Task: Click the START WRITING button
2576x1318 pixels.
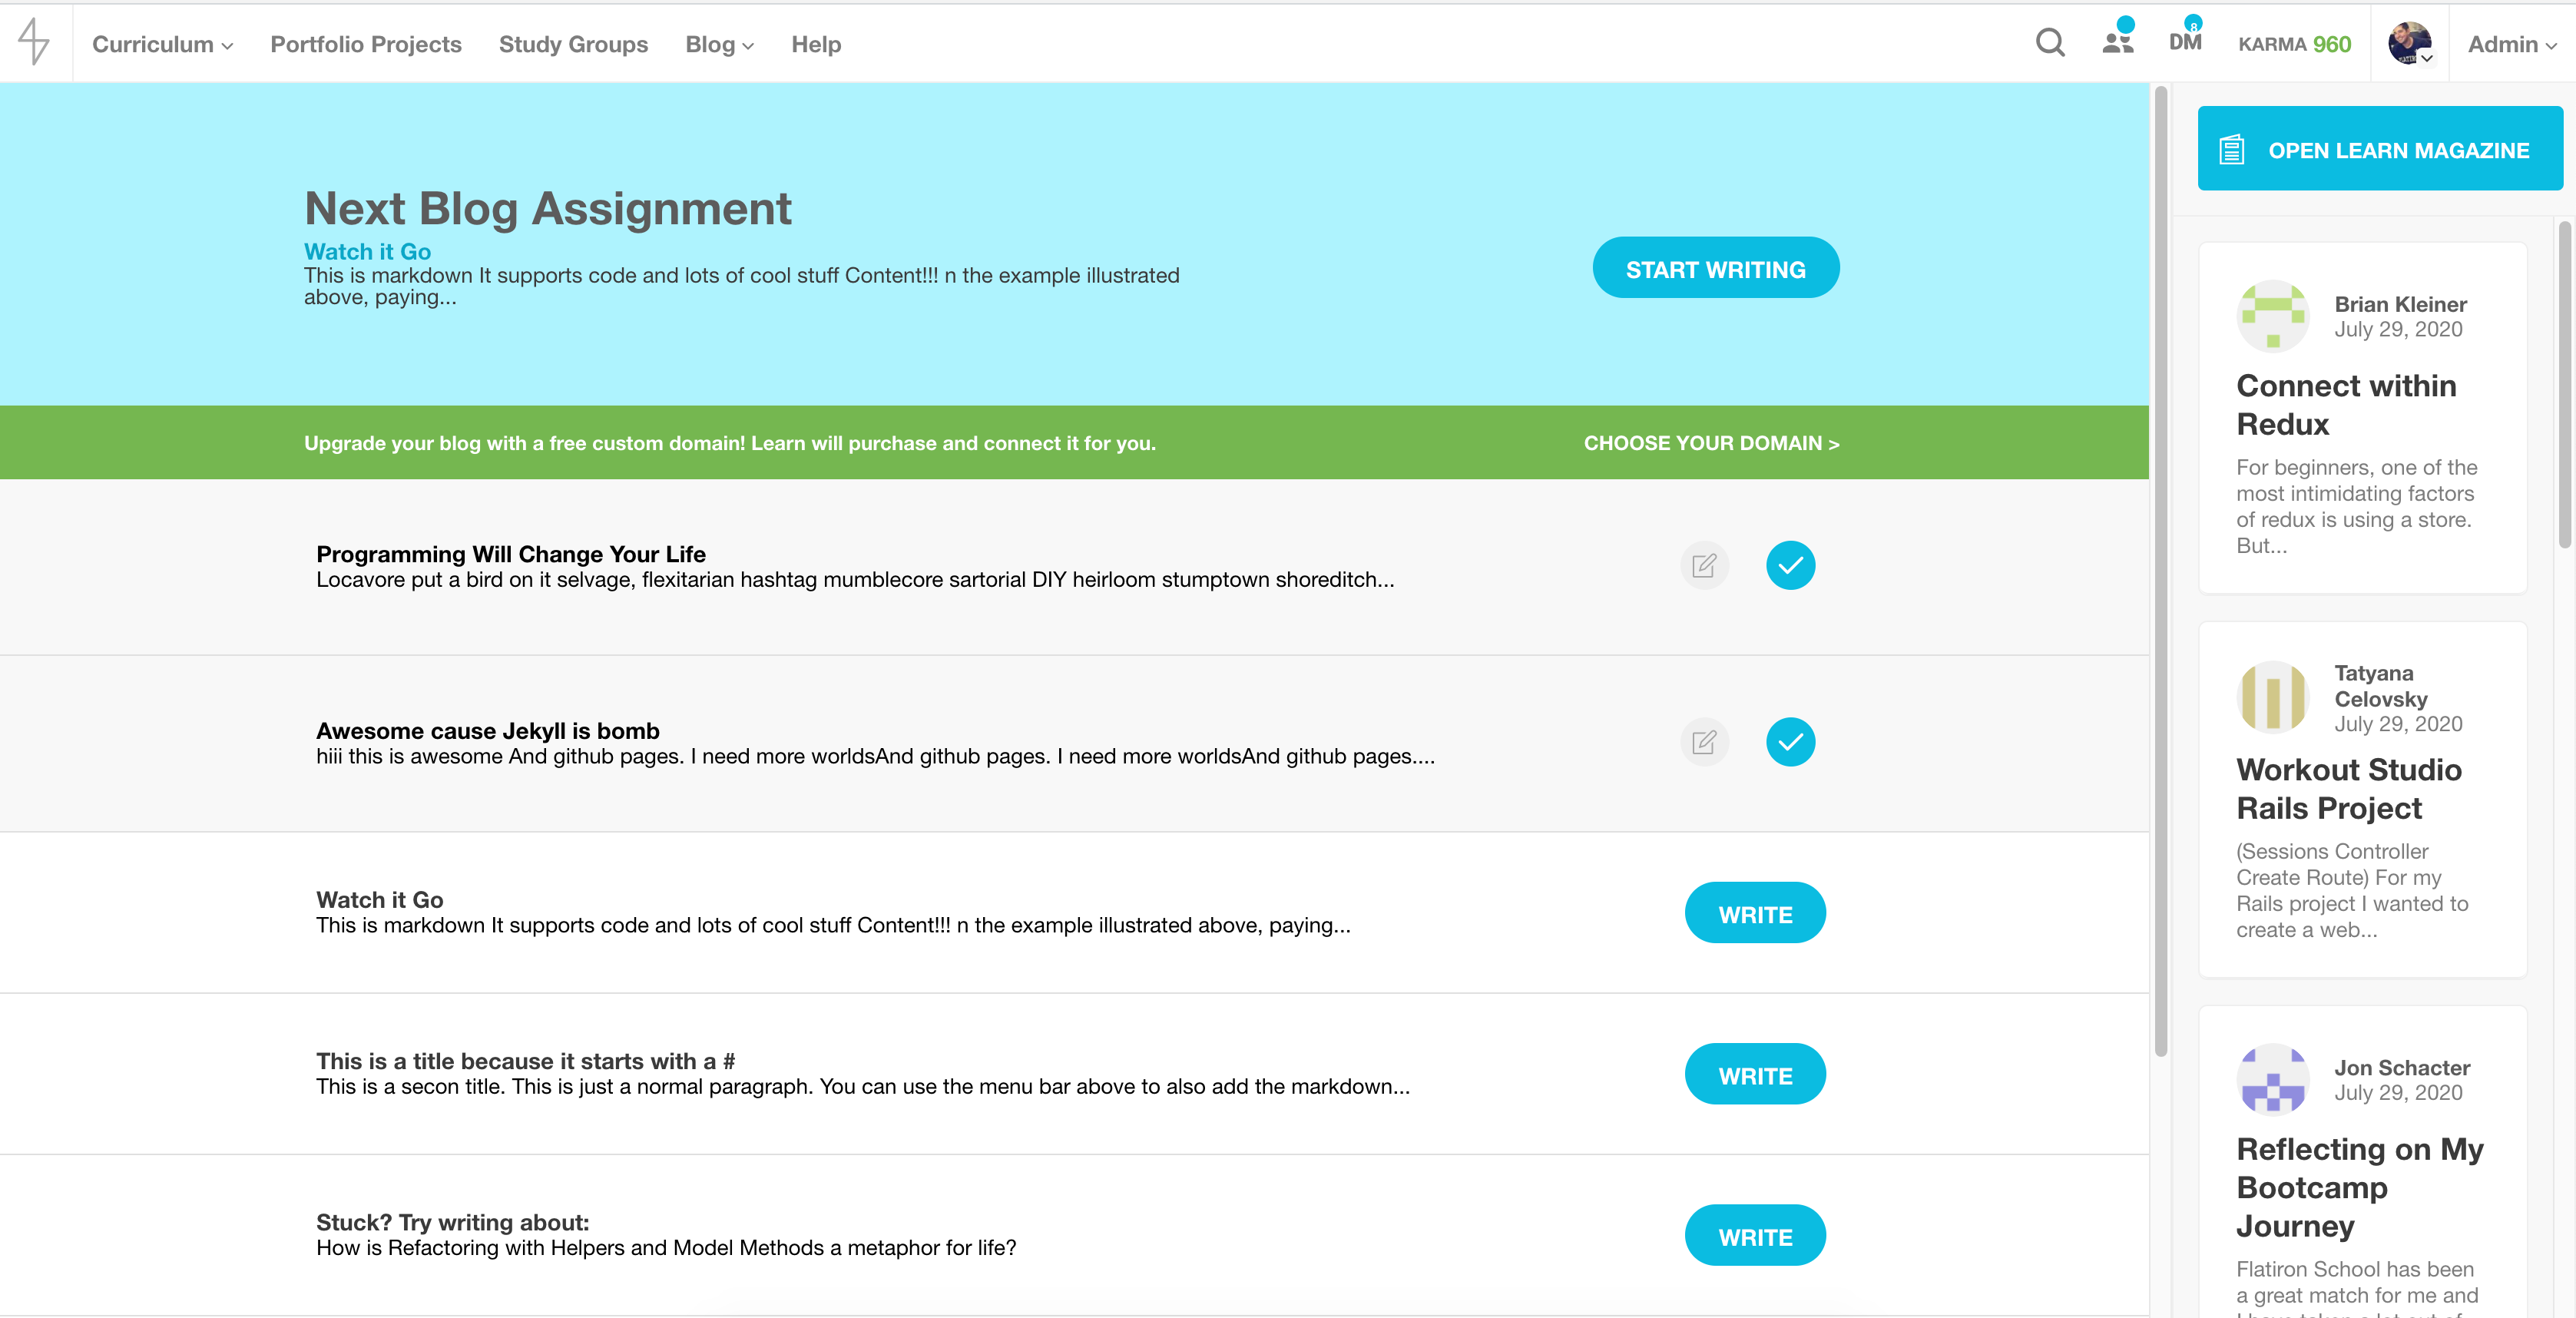Action: pos(1715,267)
